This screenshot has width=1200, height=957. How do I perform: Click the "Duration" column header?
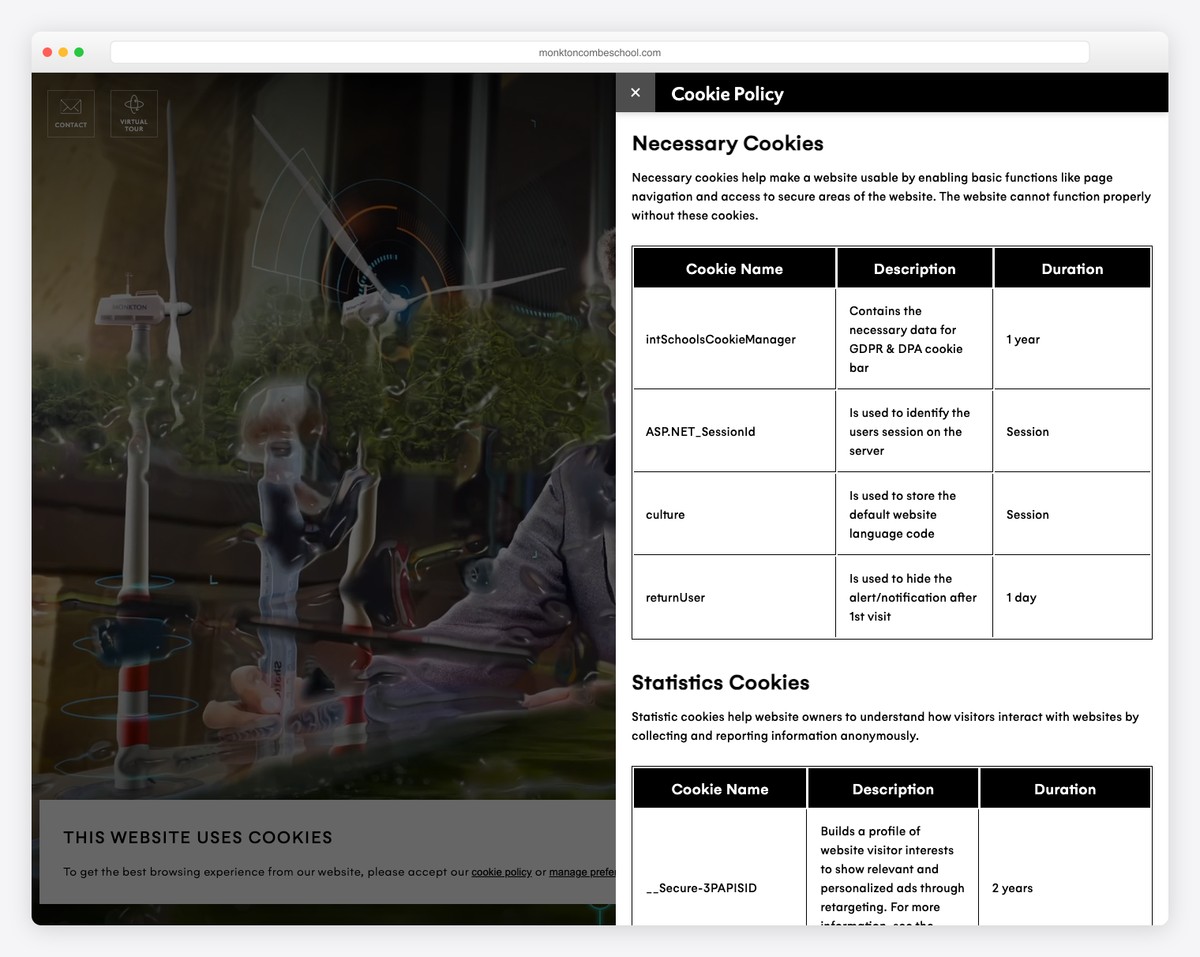coord(1071,268)
